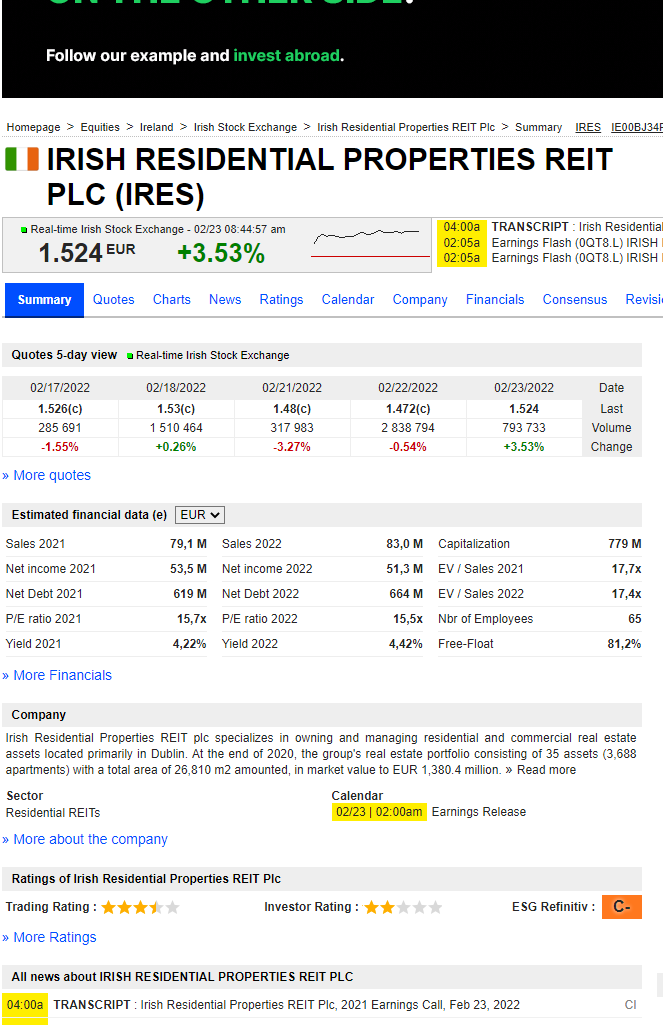Click the IRES ticker link
The image size is (663, 1025).
click(588, 127)
